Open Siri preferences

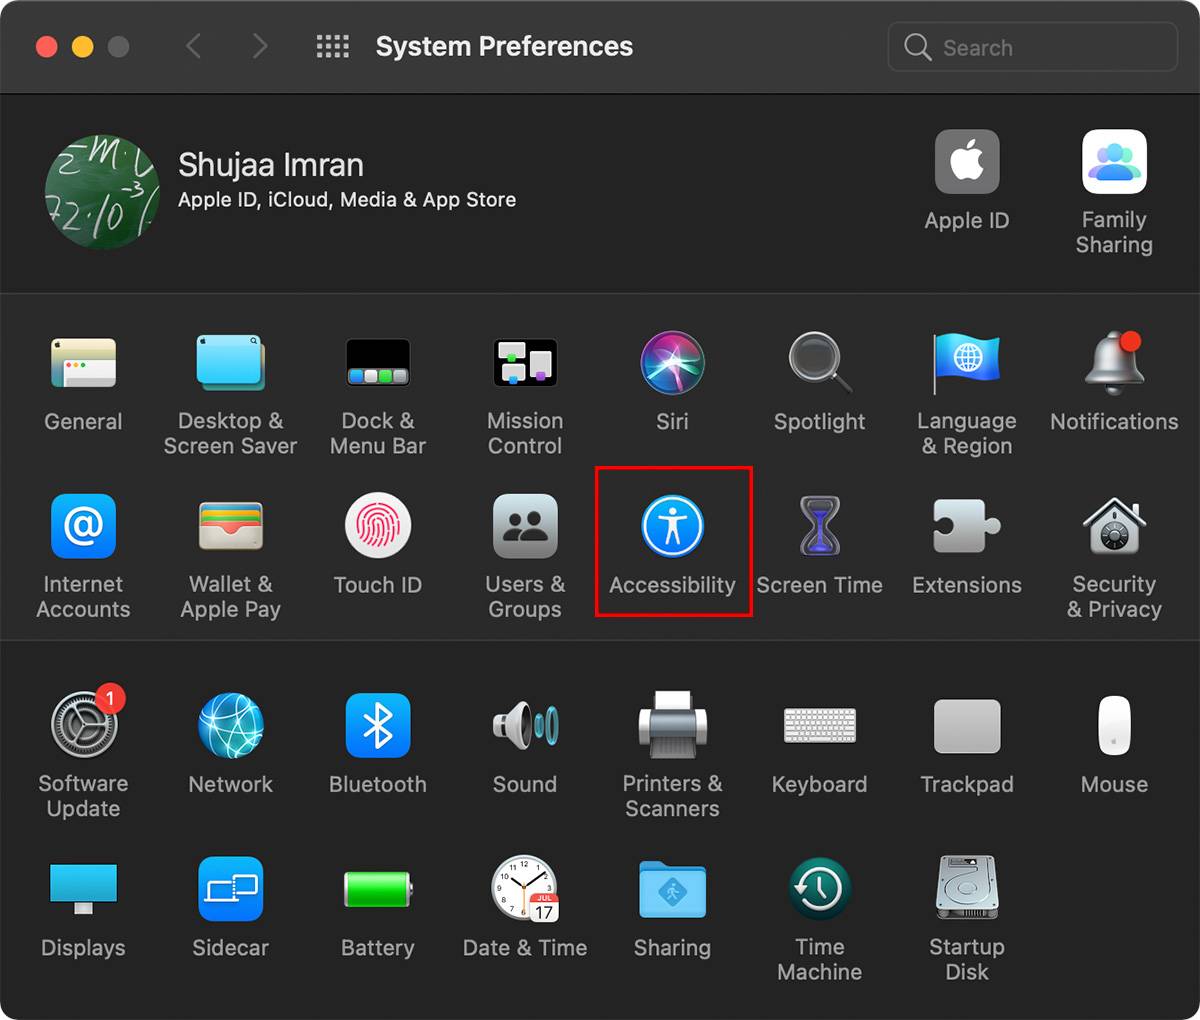(x=672, y=364)
